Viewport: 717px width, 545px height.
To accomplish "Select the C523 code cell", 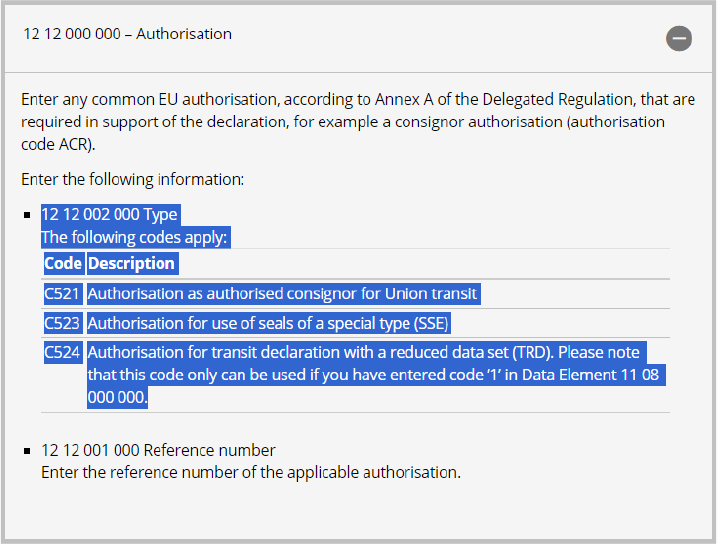I will point(62,323).
